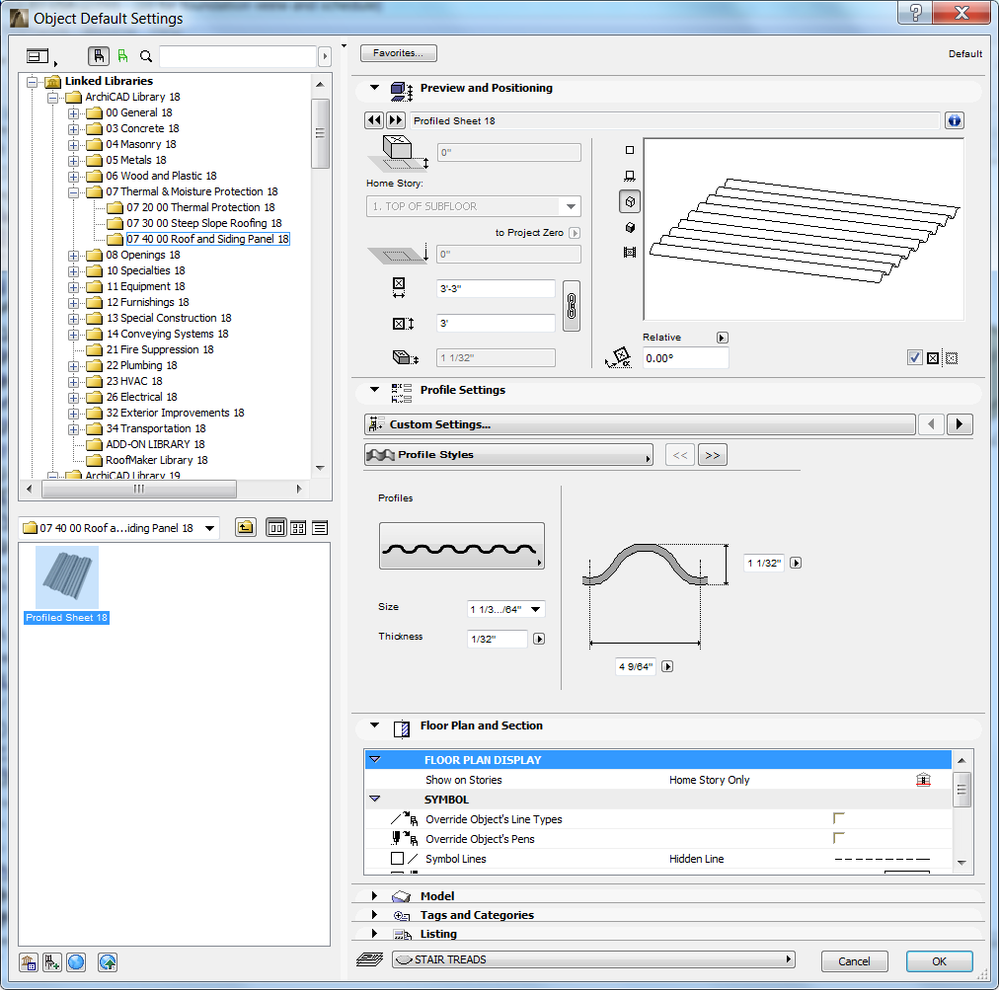Collapse Floor Plan and Section panel
Screen dimensions: 999x990
375,726
